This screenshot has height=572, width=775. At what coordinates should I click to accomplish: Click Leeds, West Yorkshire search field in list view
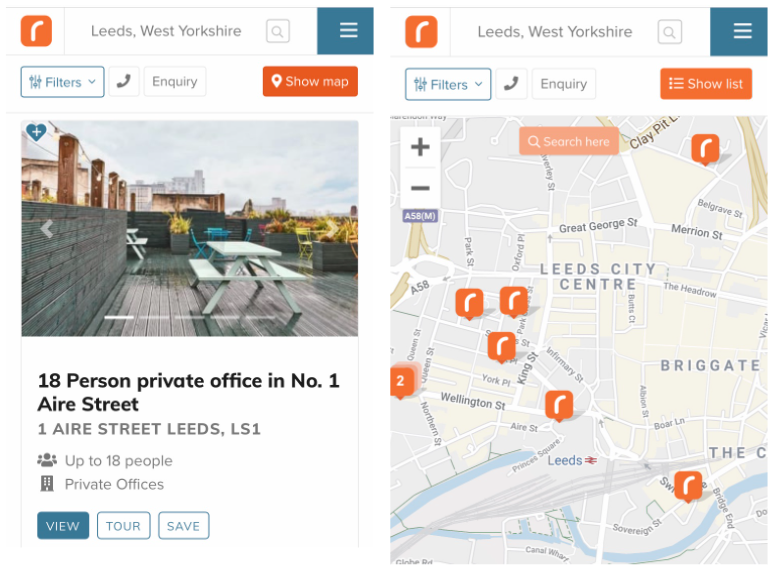pyautogui.click(x=166, y=31)
